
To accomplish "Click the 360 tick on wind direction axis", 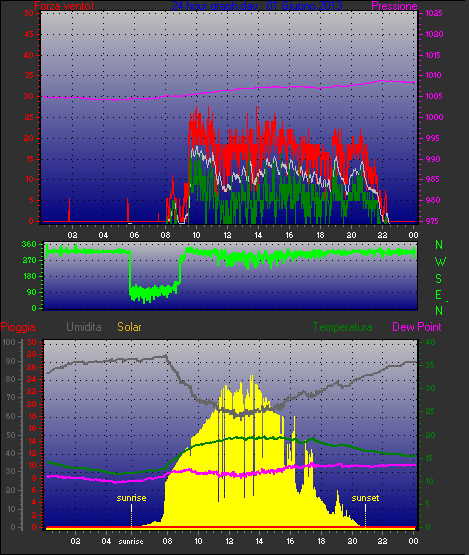I will (29, 244).
